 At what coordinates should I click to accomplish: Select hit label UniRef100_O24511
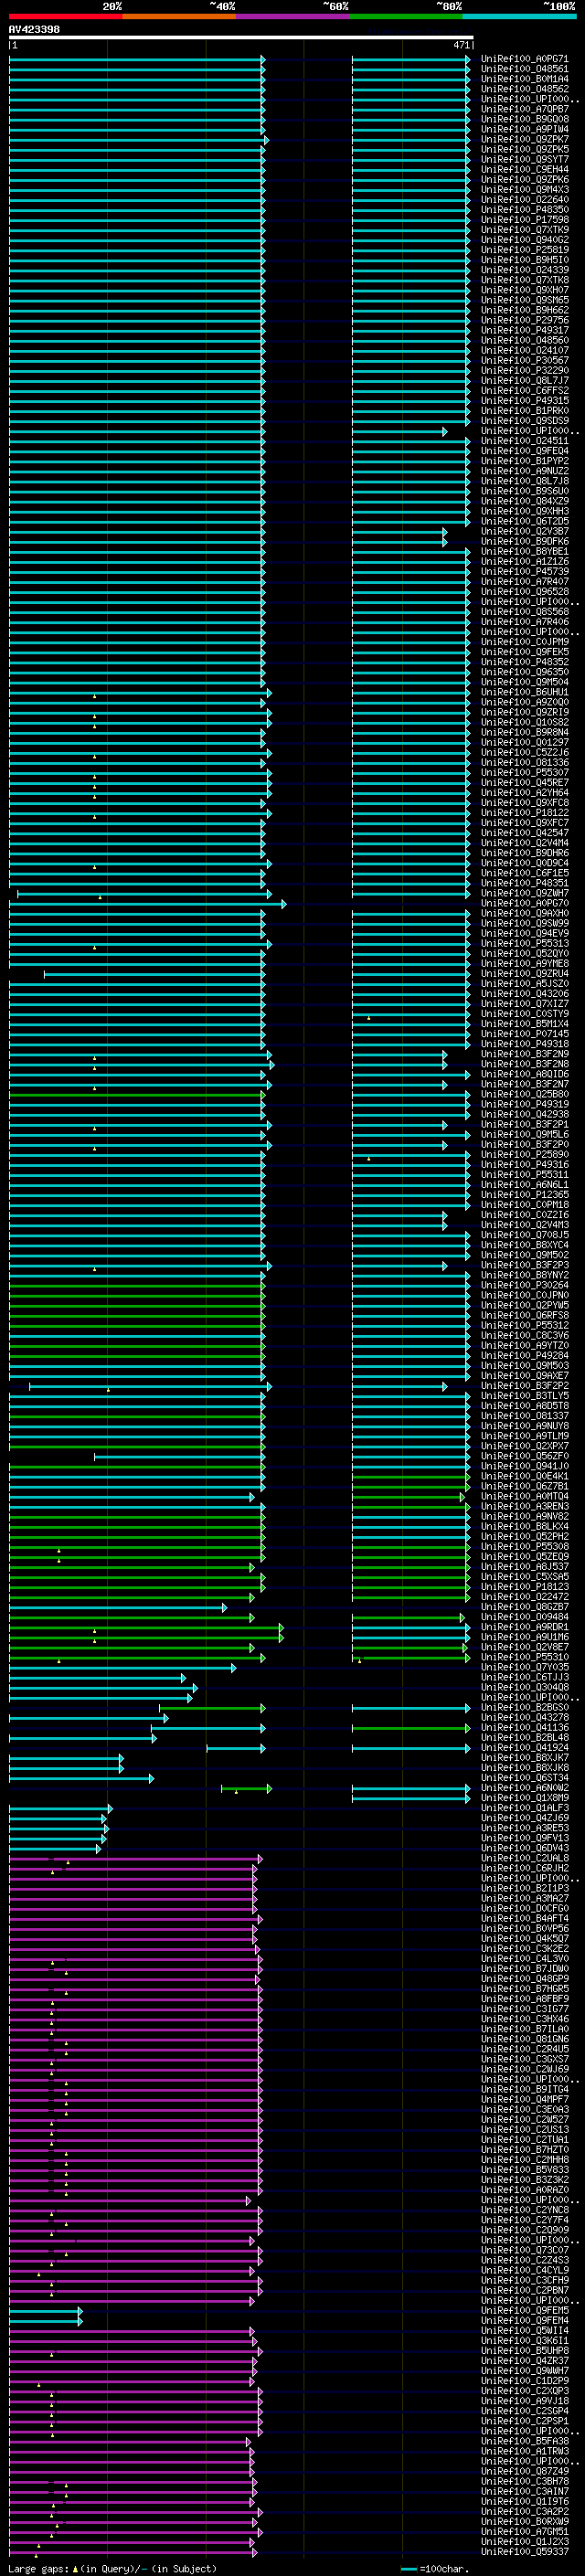[x=525, y=441]
